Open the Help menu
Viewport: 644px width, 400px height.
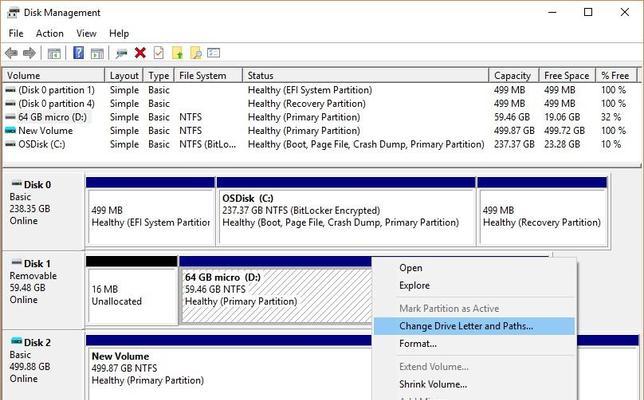(x=119, y=33)
